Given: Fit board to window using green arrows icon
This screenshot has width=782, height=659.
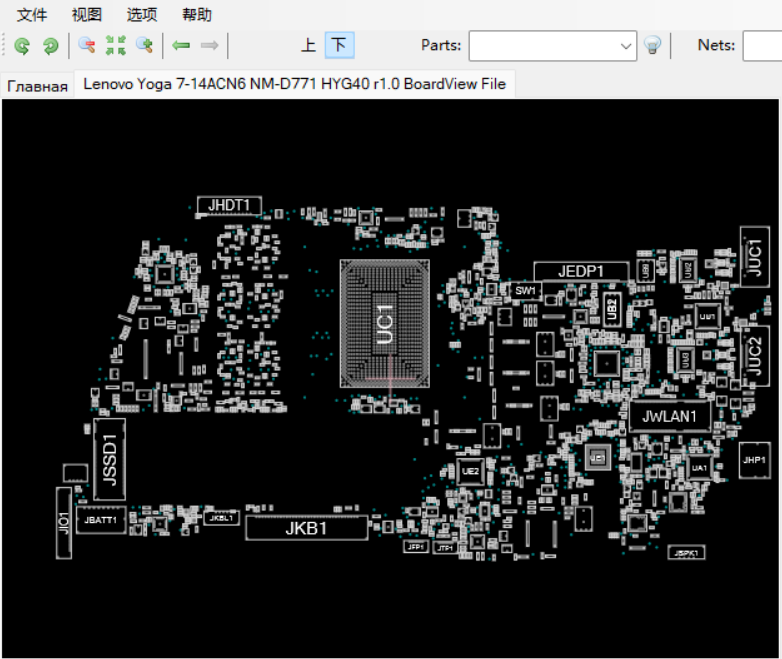Looking at the screenshot, I should [x=116, y=46].
